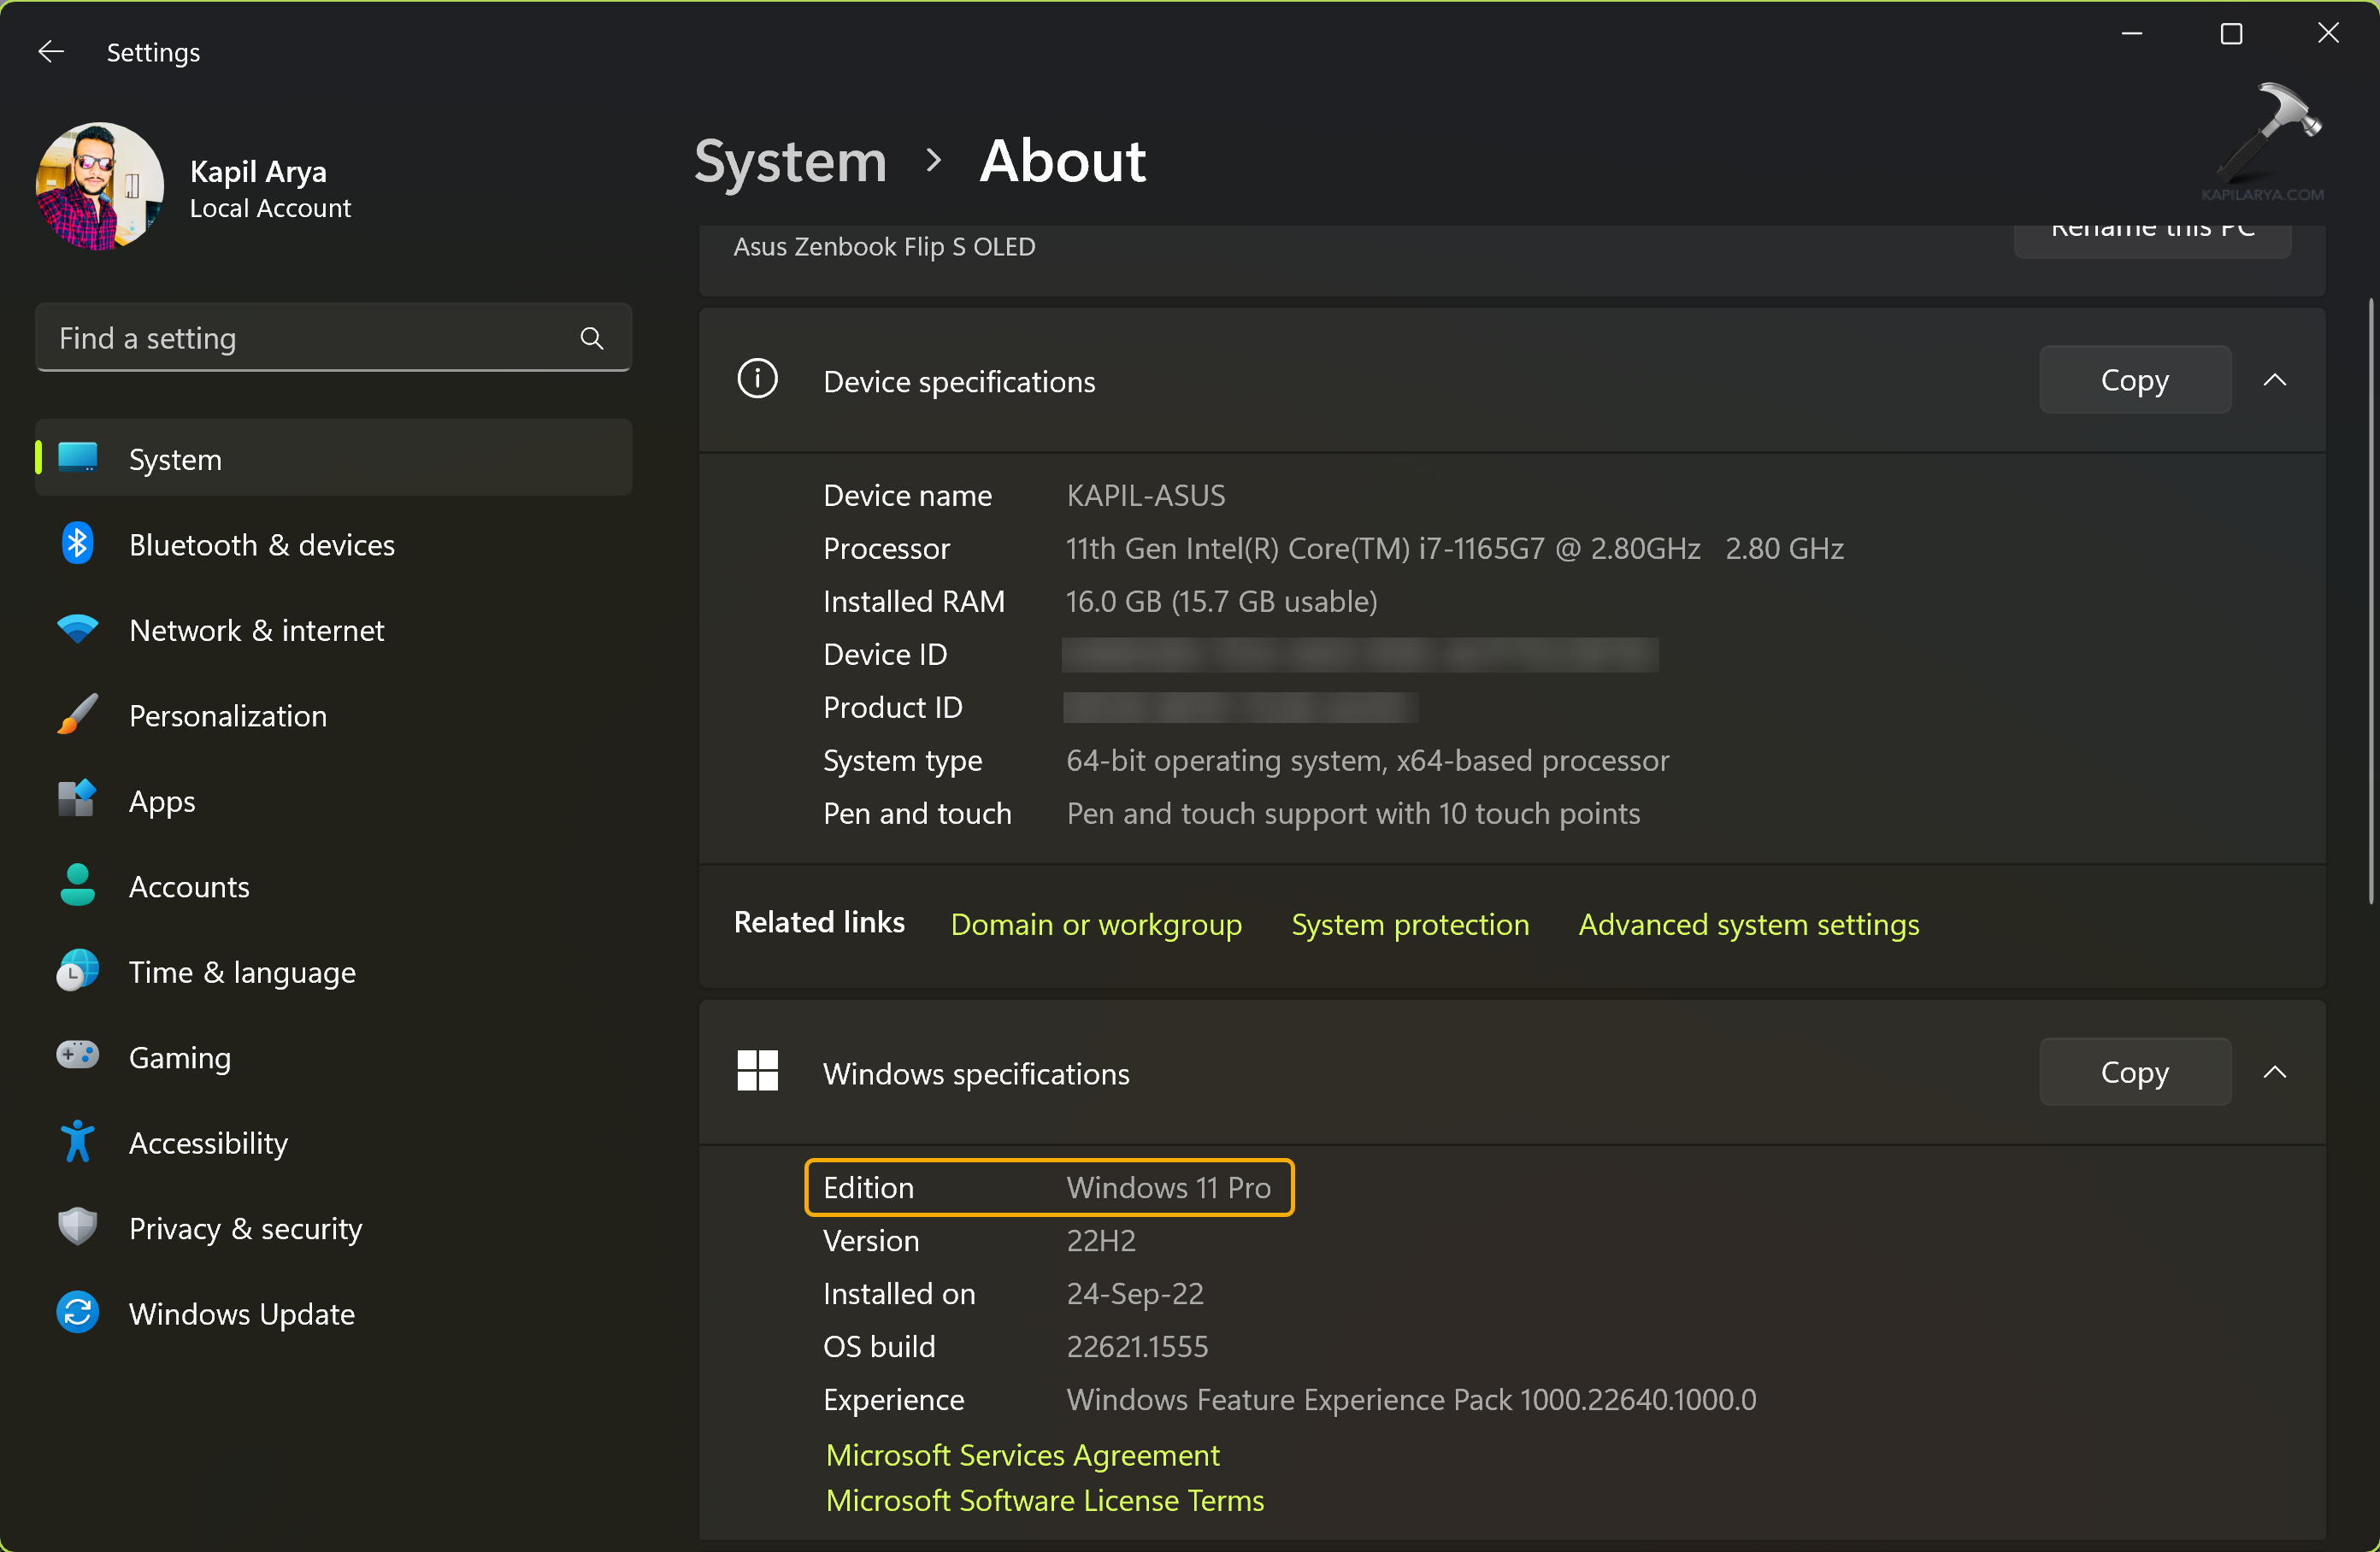Open the Accounts category
Image resolution: width=2380 pixels, height=1552 pixels.
(x=189, y=886)
